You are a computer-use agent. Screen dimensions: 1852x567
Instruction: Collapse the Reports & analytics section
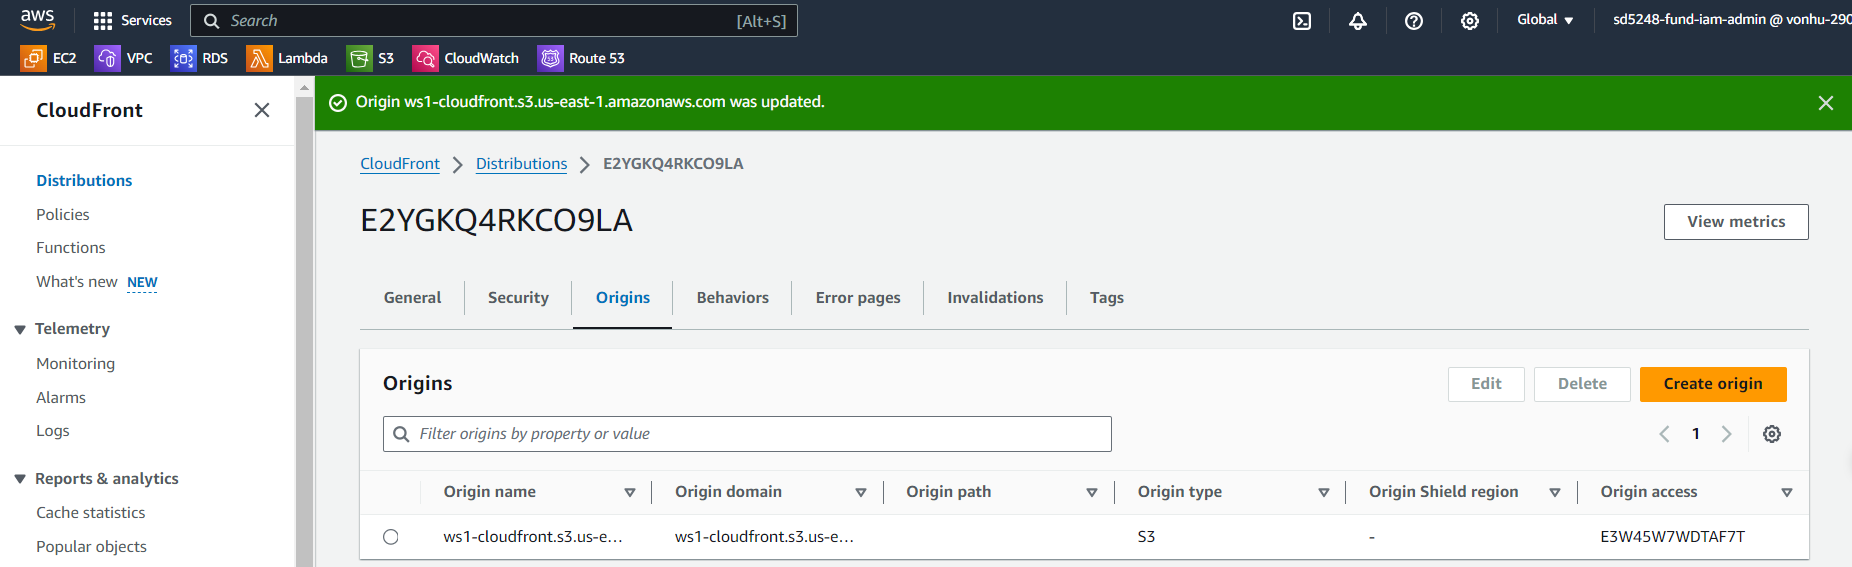click(20, 479)
